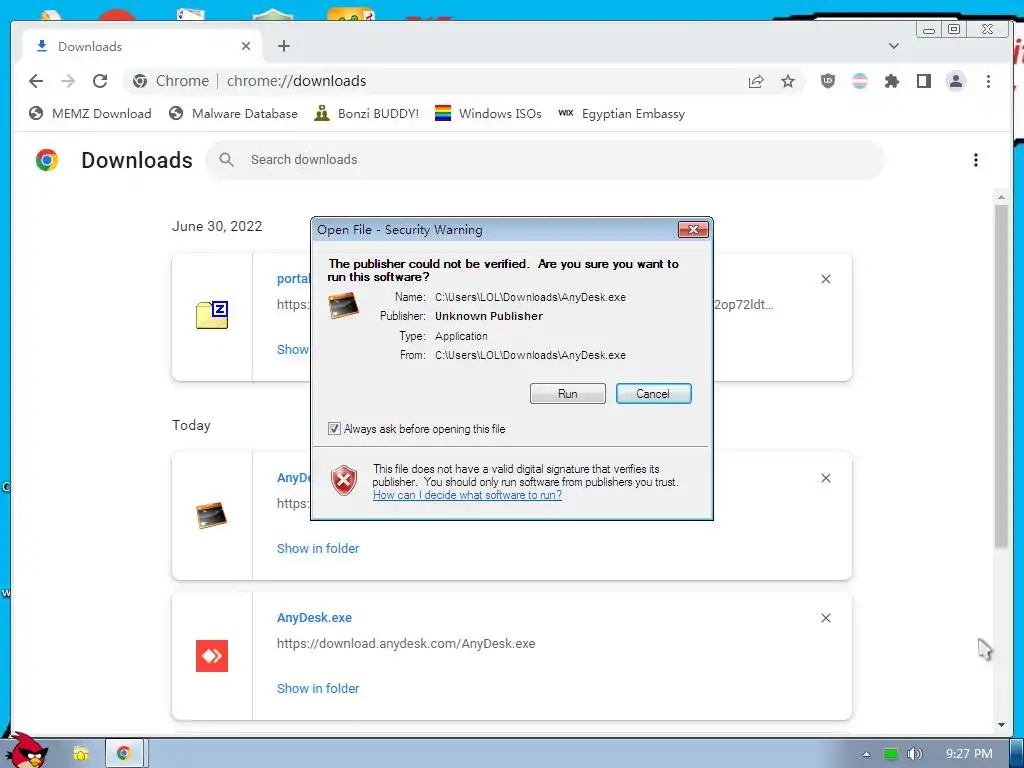The width and height of the screenshot is (1024, 768).
Task: Open the Chrome profile avatar
Action: [x=955, y=81]
